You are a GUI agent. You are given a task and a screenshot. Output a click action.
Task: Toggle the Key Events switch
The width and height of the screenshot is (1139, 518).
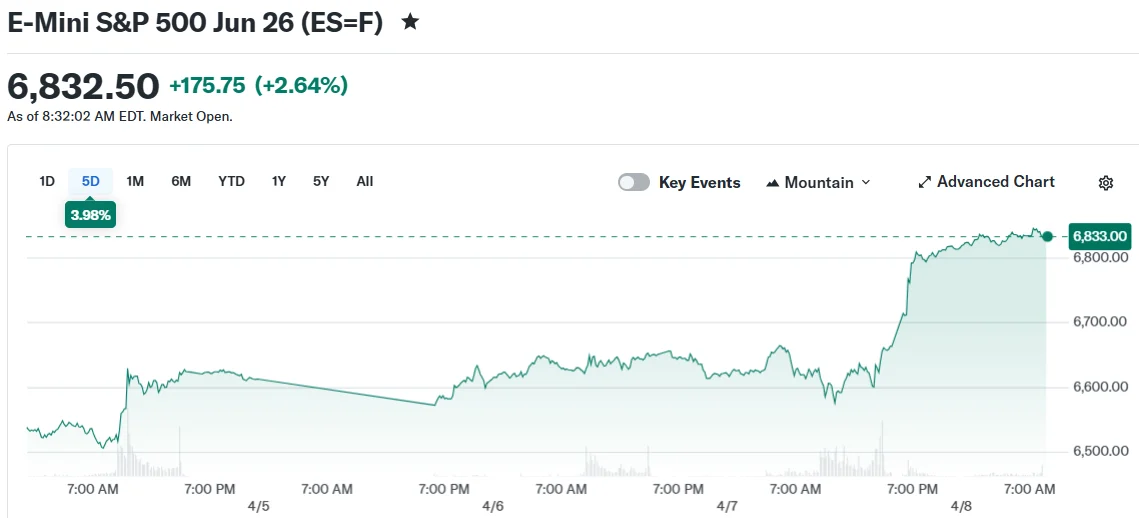[x=633, y=182]
